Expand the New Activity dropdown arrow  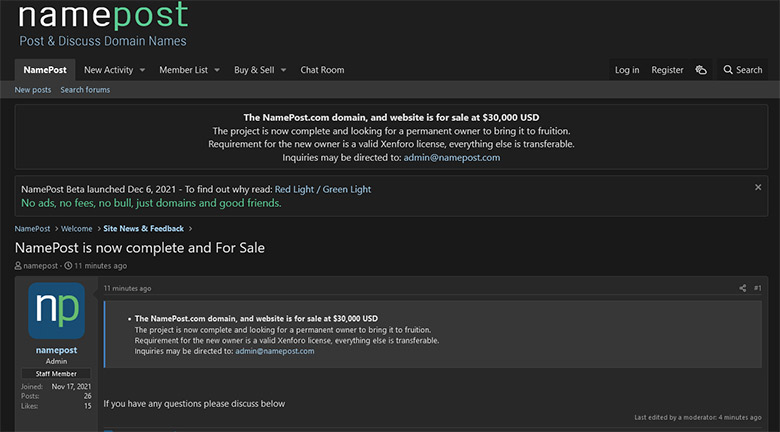[x=142, y=70]
